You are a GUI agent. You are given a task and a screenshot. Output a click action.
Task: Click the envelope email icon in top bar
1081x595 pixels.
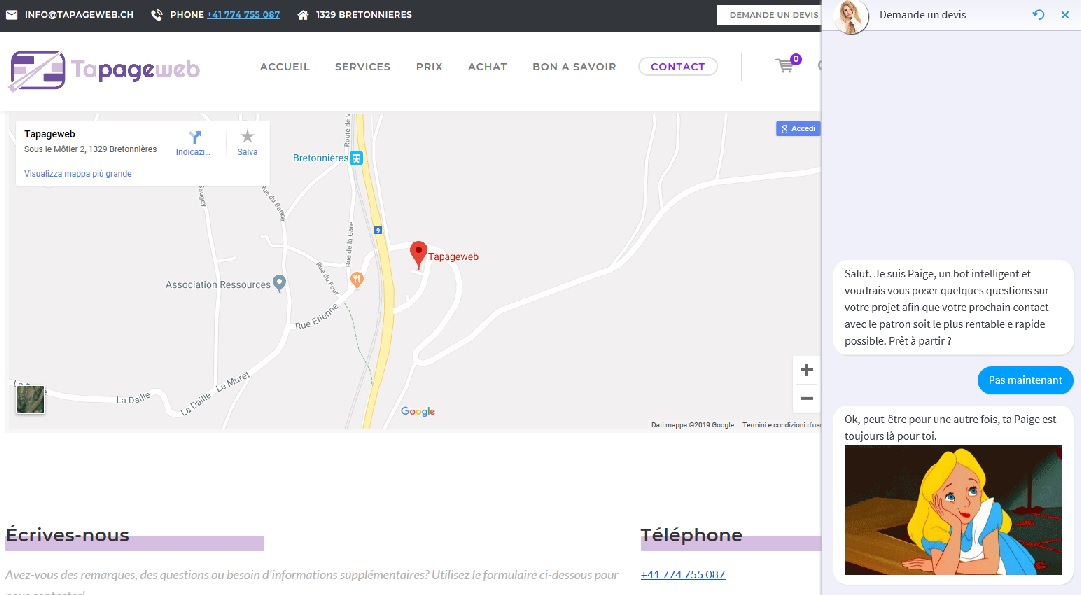12,14
